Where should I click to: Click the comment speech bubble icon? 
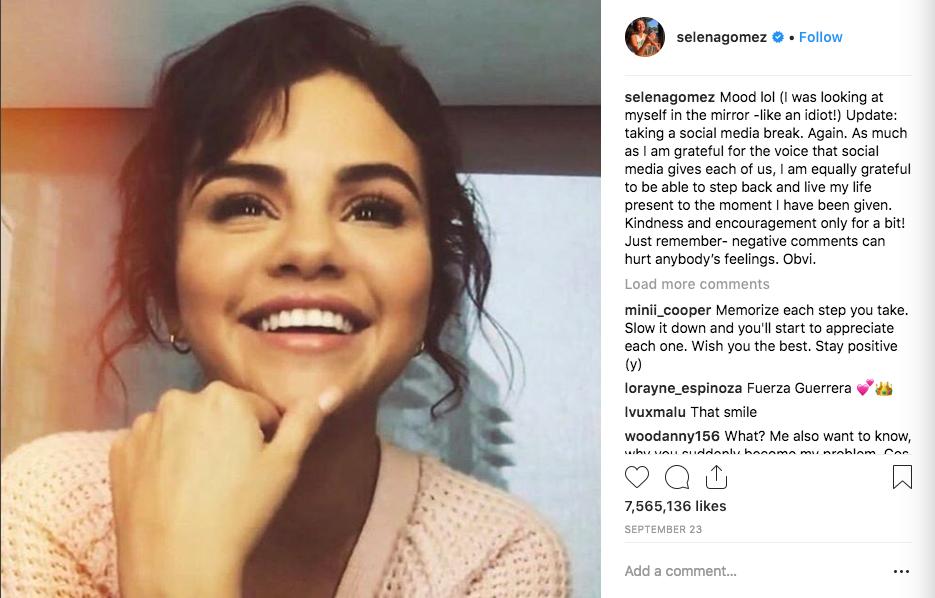pos(677,477)
